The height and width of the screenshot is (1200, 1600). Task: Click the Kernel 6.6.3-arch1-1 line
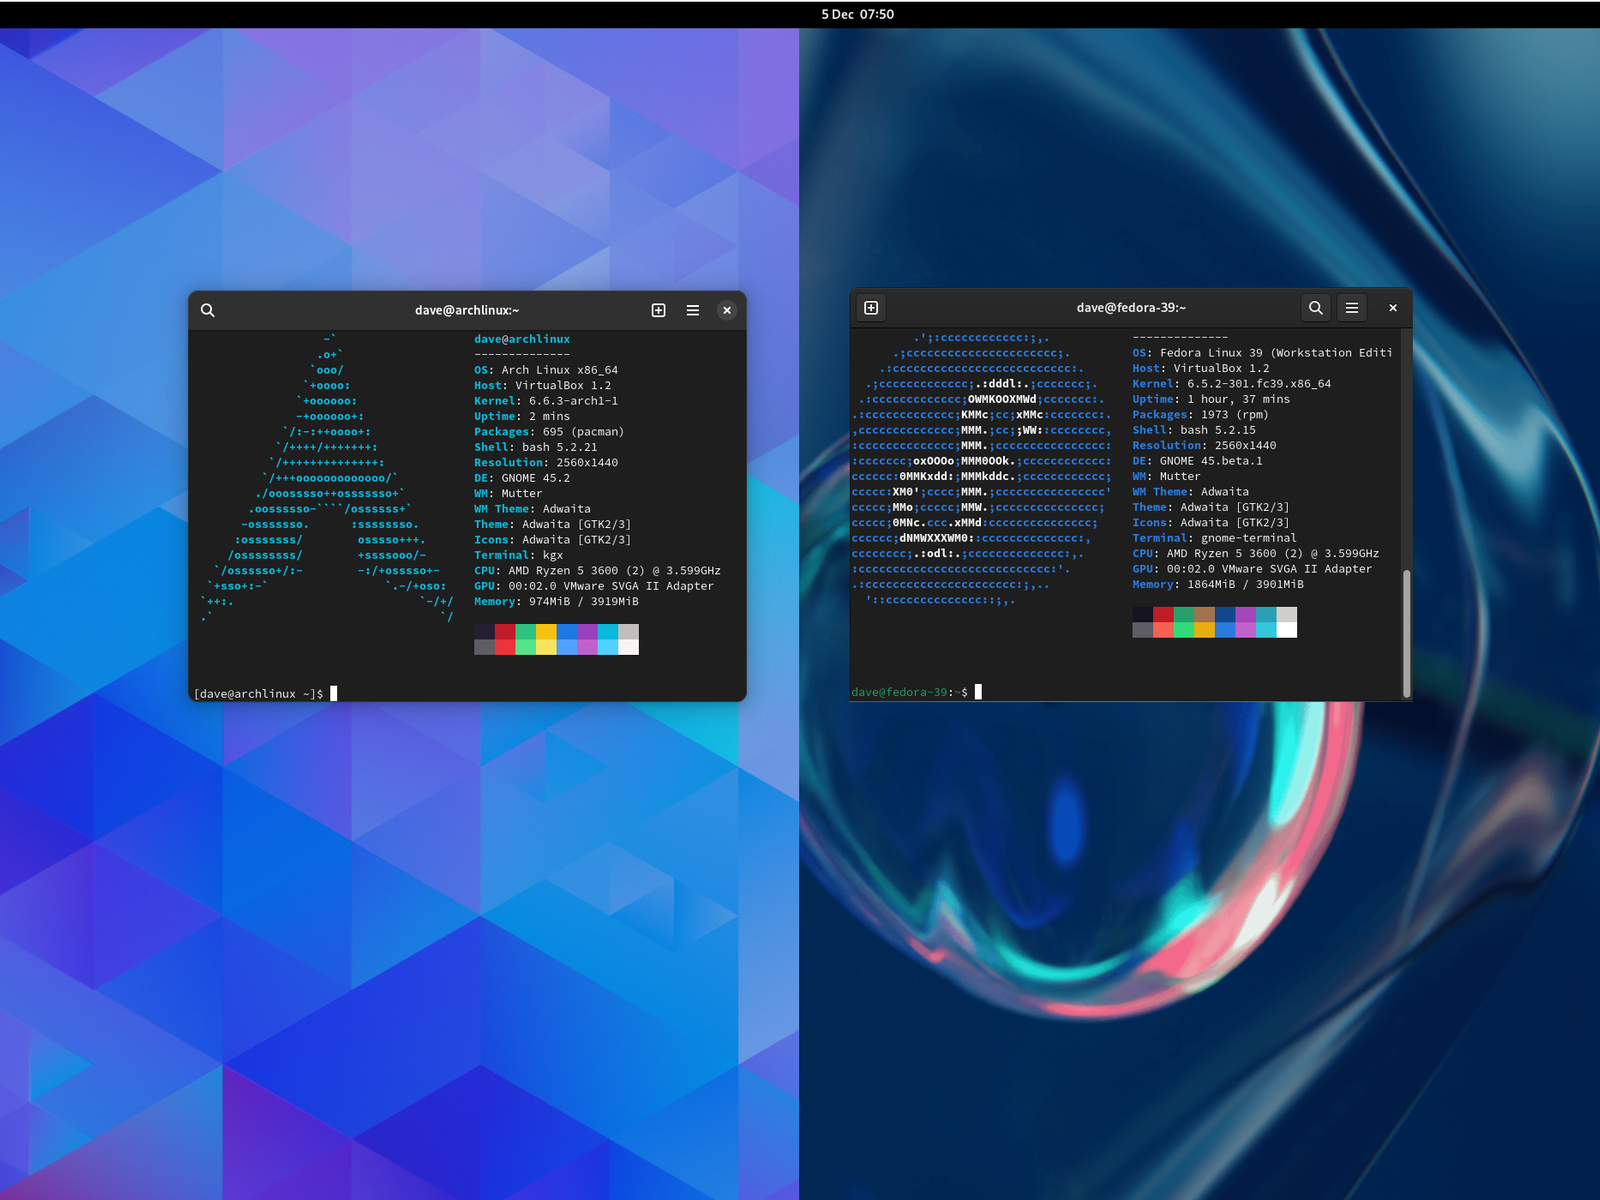click(546, 401)
